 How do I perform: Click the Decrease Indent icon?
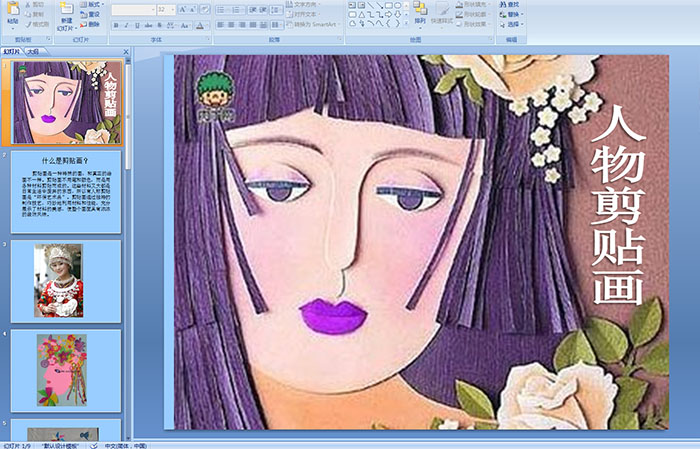click(253, 9)
